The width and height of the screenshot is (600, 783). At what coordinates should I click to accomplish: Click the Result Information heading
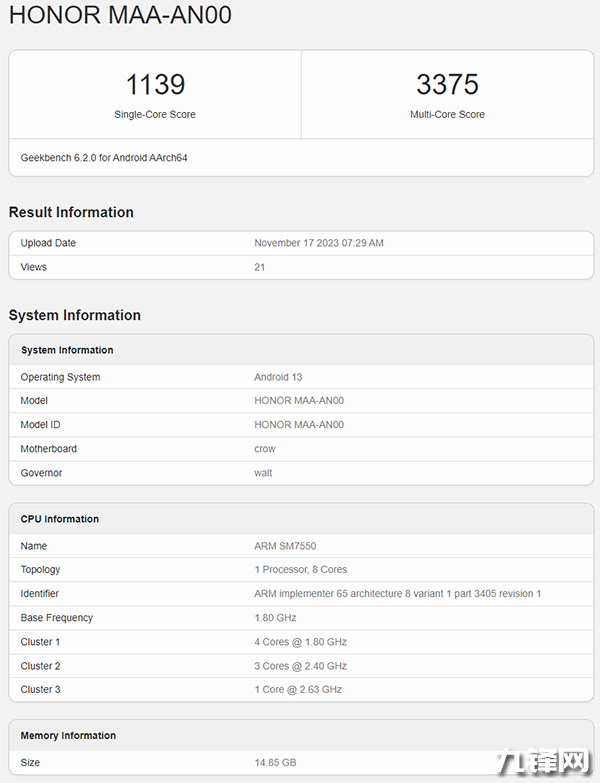[x=71, y=212]
